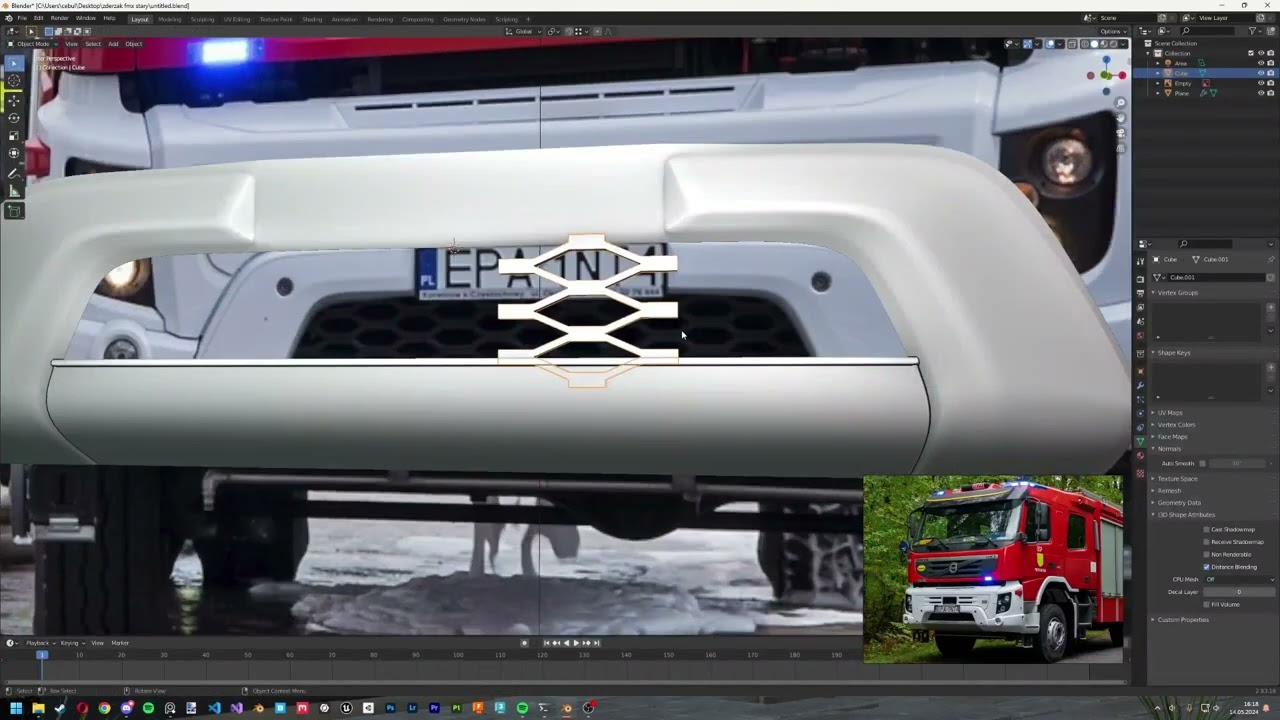Hide the Area object in outliner
The image size is (1280, 720).
point(1260,63)
